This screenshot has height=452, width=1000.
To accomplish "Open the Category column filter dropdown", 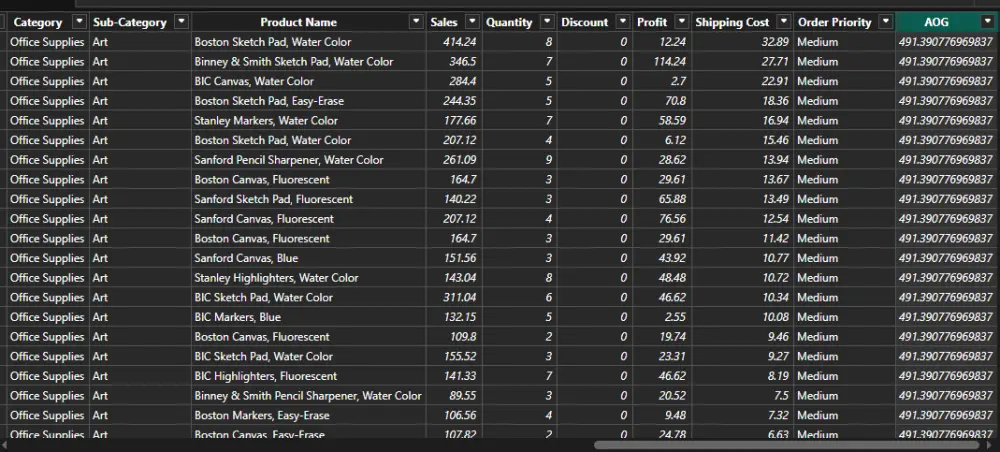I will point(77,22).
